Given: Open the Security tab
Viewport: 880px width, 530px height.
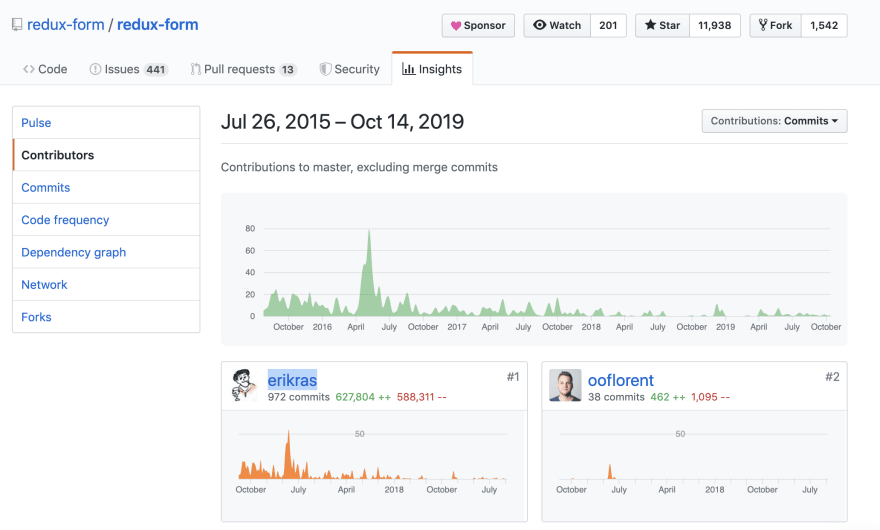Looking at the screenshot, I should (x=350, y=69).
